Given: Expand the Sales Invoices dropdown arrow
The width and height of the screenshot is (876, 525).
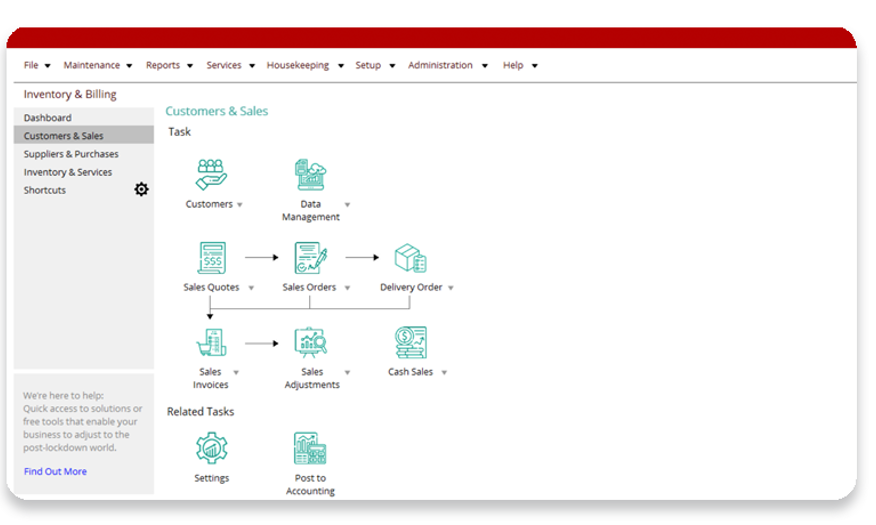Looking at the screenshot, I should 236,373.
